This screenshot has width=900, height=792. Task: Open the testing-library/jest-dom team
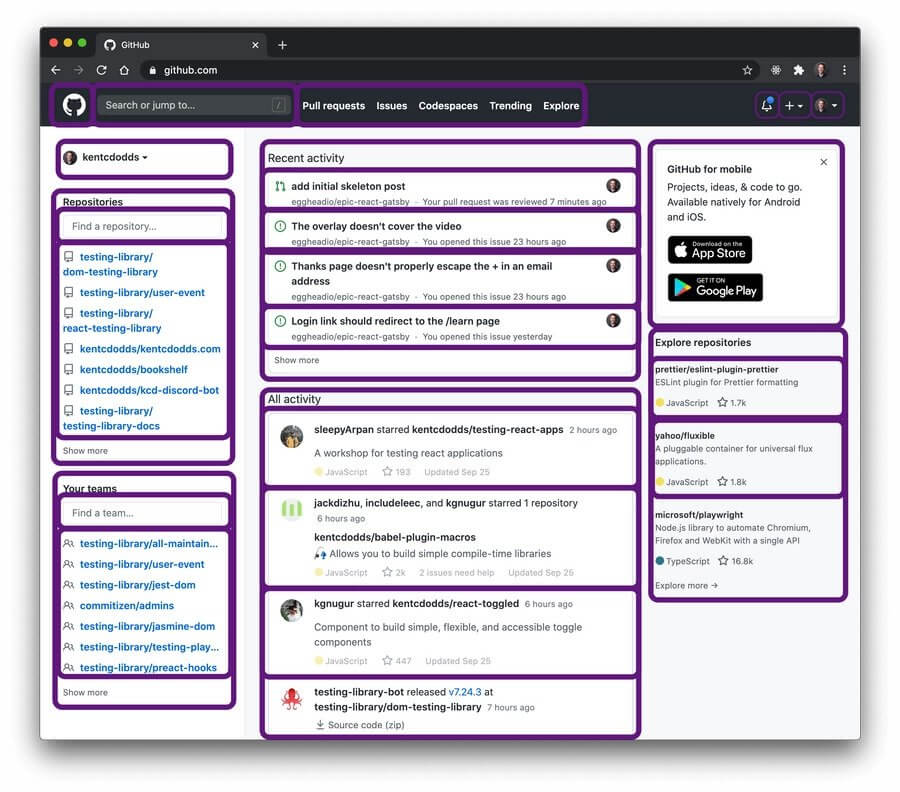[137, 585]
